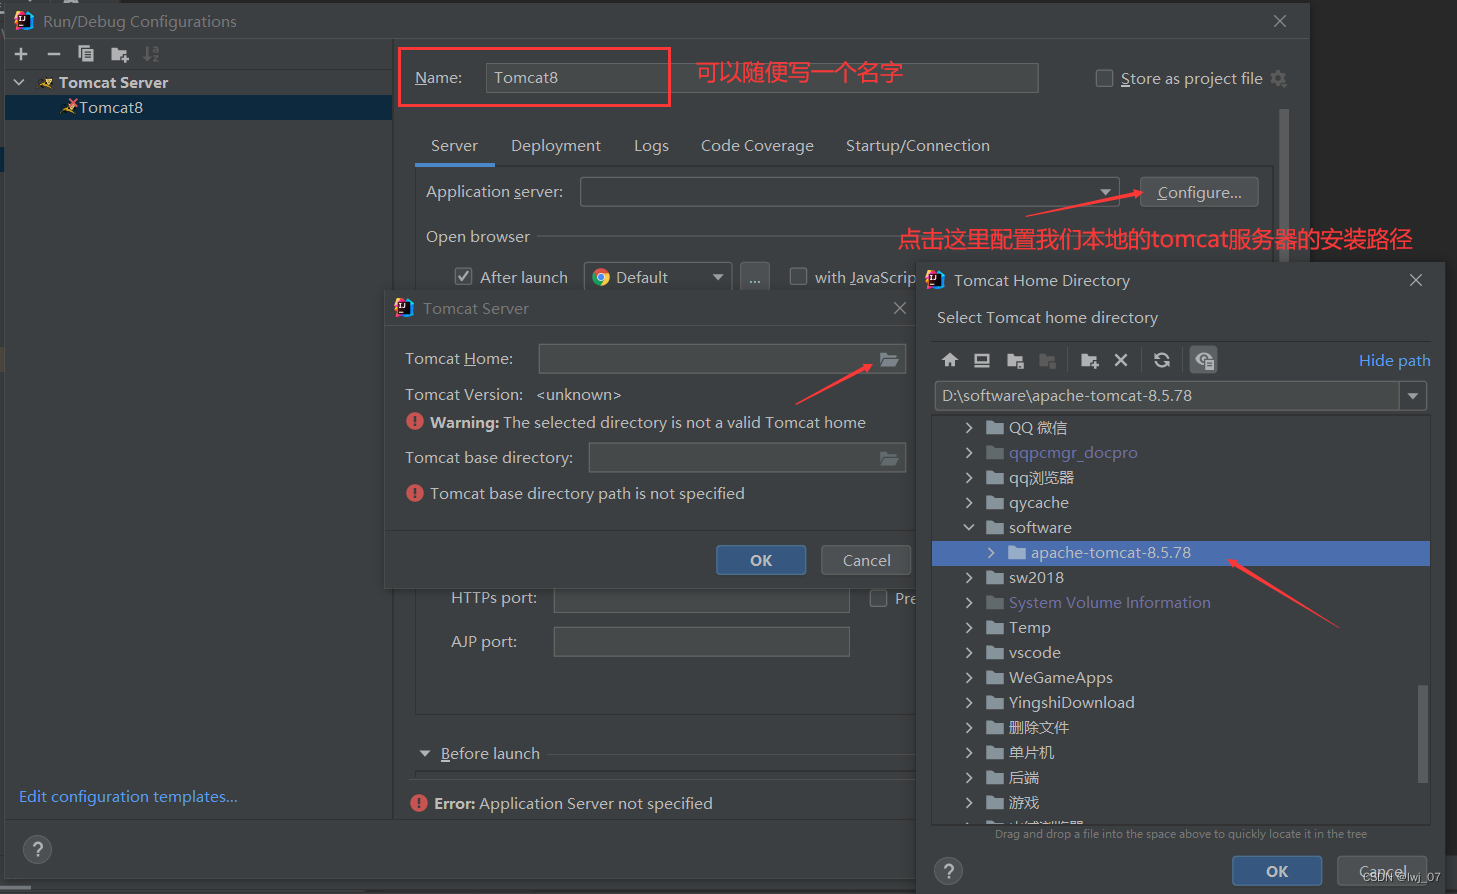1457x894 pixels.
Task: Click the file tree vertical scrollbar
Action: 1423,733
